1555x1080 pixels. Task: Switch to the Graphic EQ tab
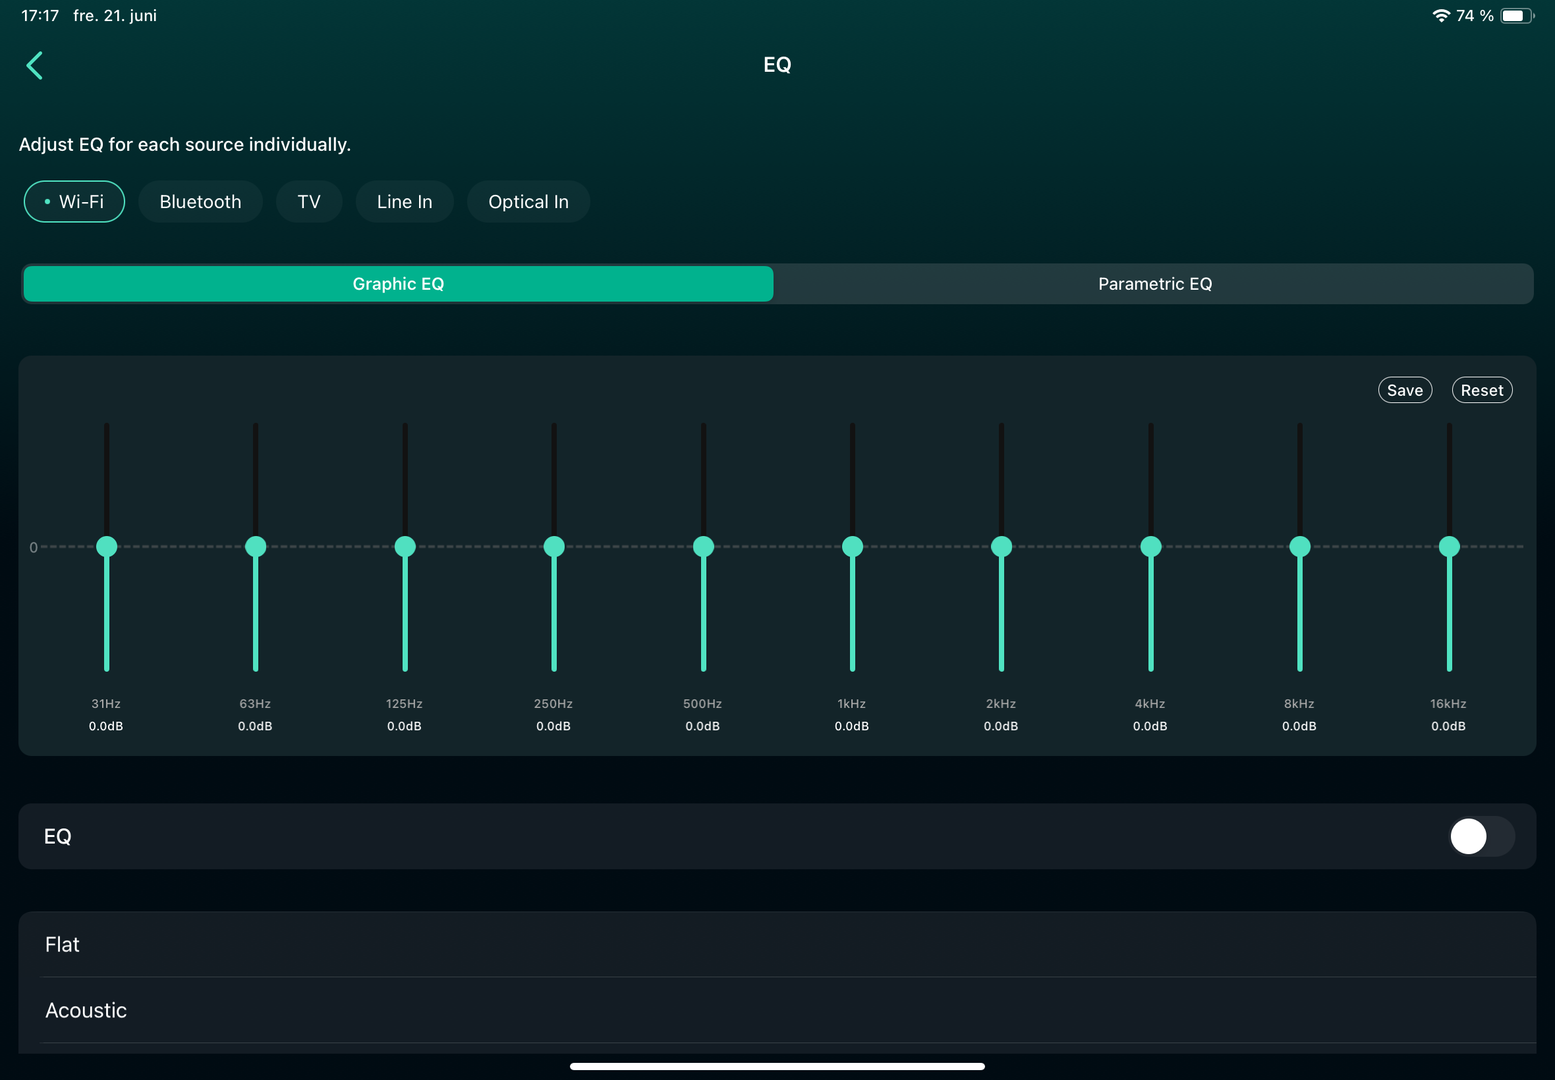tap(398, 284)
